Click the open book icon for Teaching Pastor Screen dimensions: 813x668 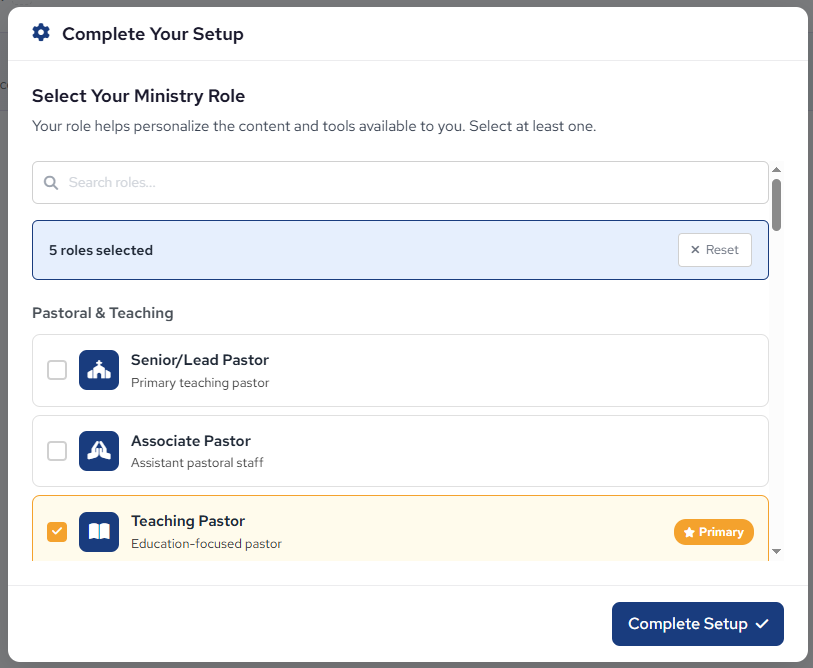point(99,532)
